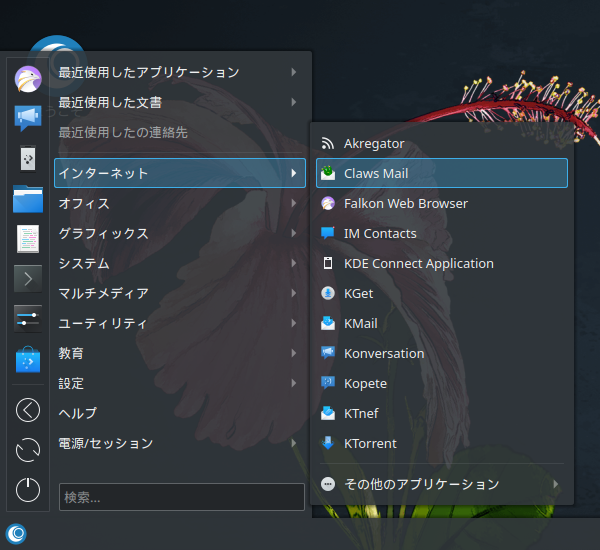
Task: Open the 教育 category
Action: point(180,353)
